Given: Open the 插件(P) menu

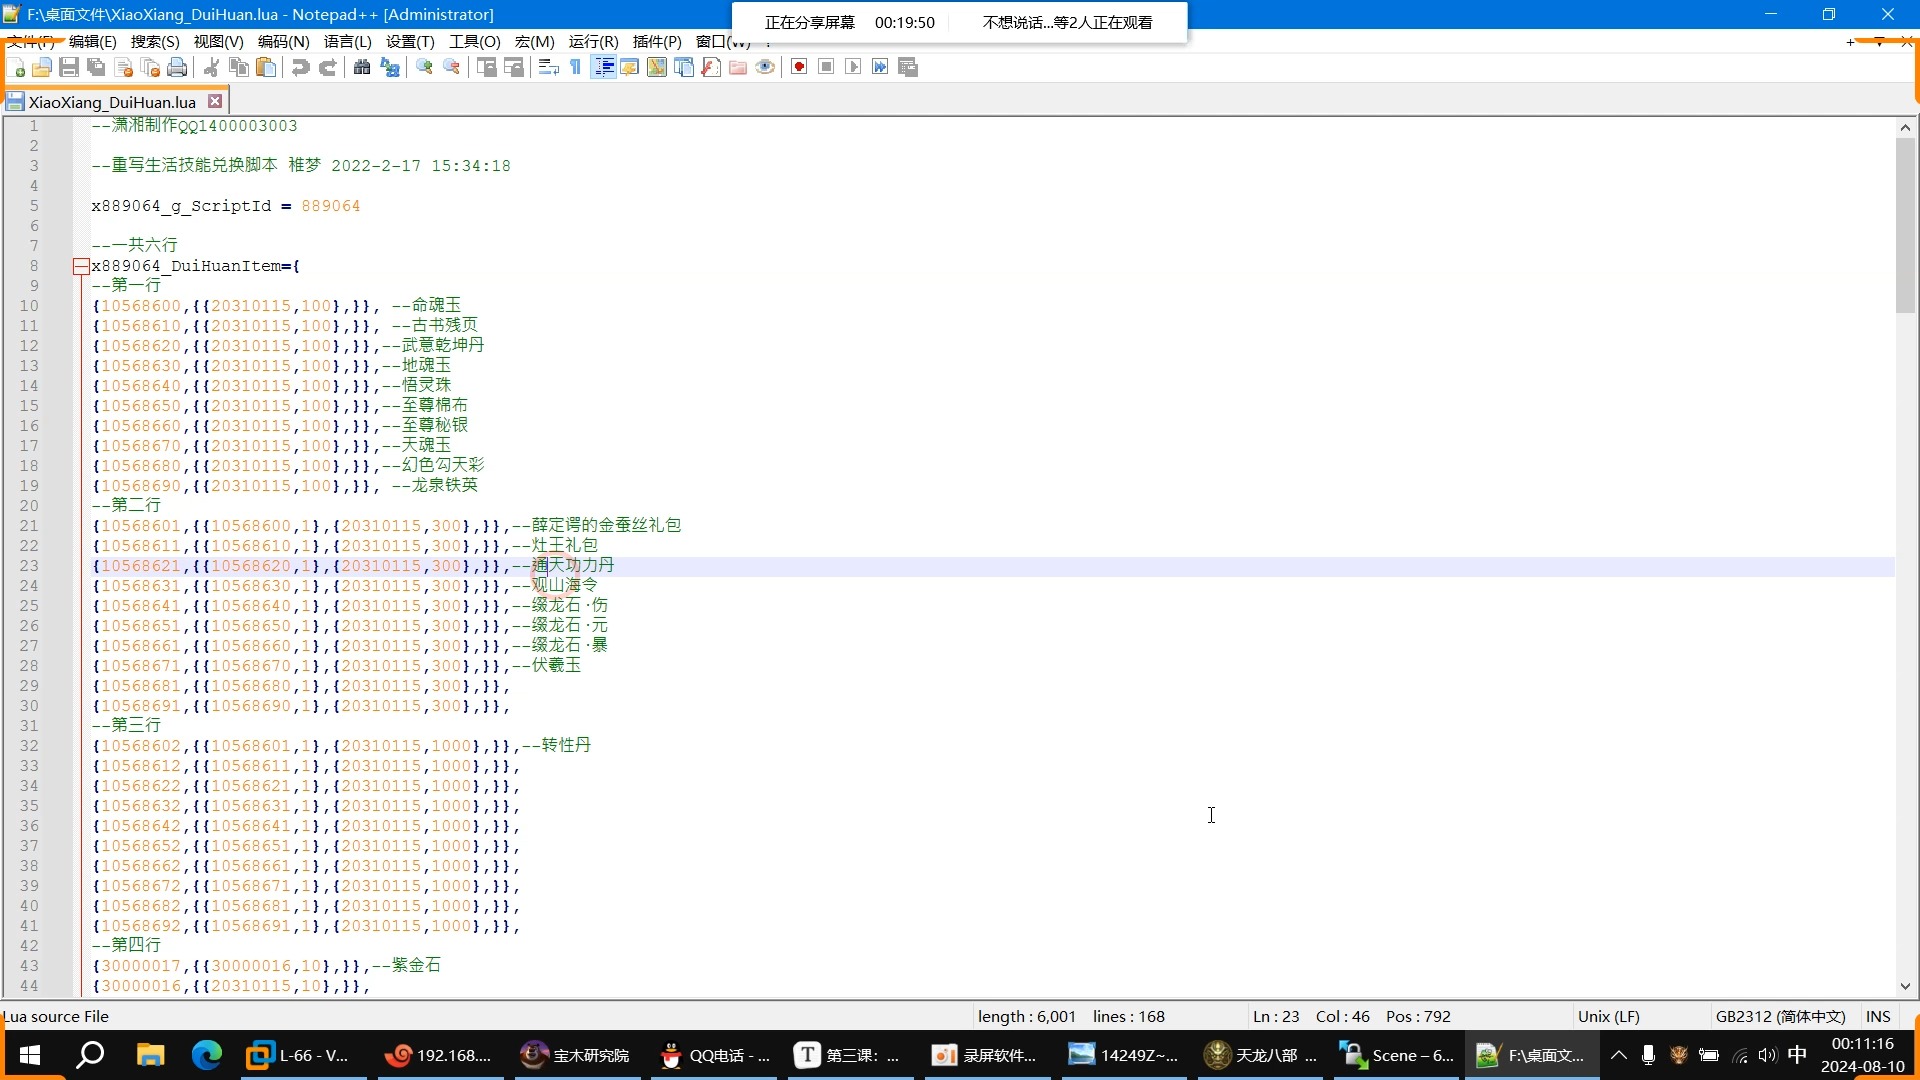Looking at the screenshot, I should click(x=657, y=41).
